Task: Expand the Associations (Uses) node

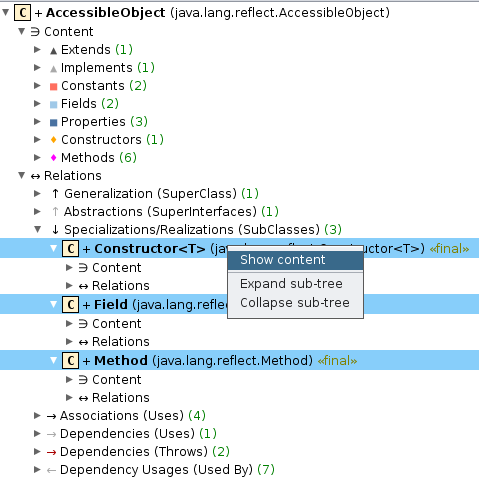Action: coord(37,415)
